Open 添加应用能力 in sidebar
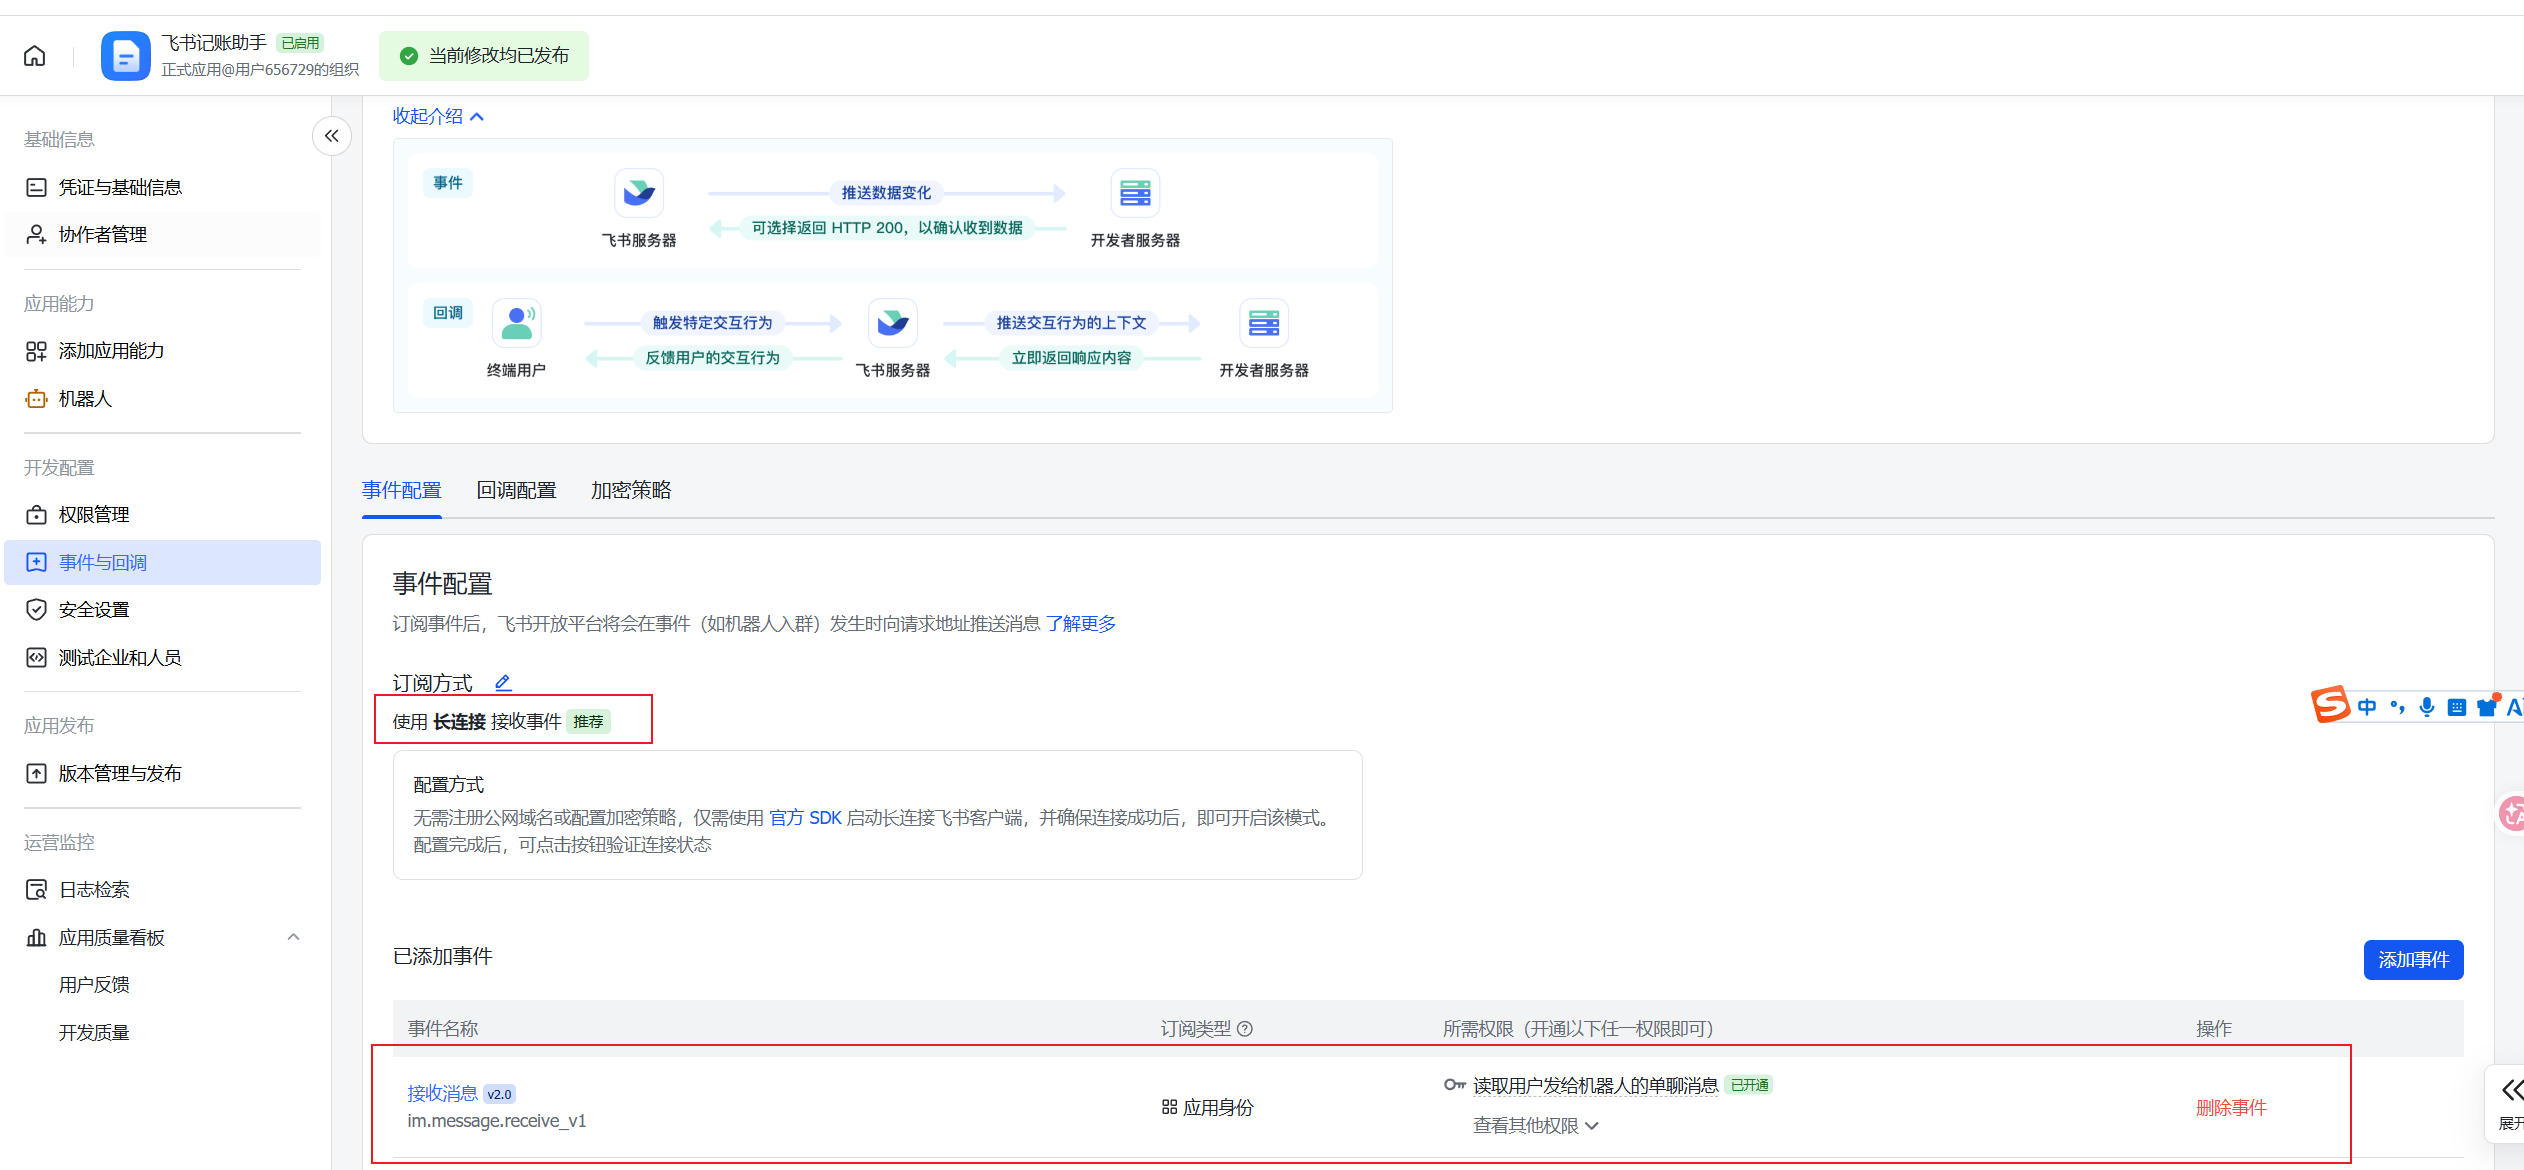 click(x=163, y=351)
